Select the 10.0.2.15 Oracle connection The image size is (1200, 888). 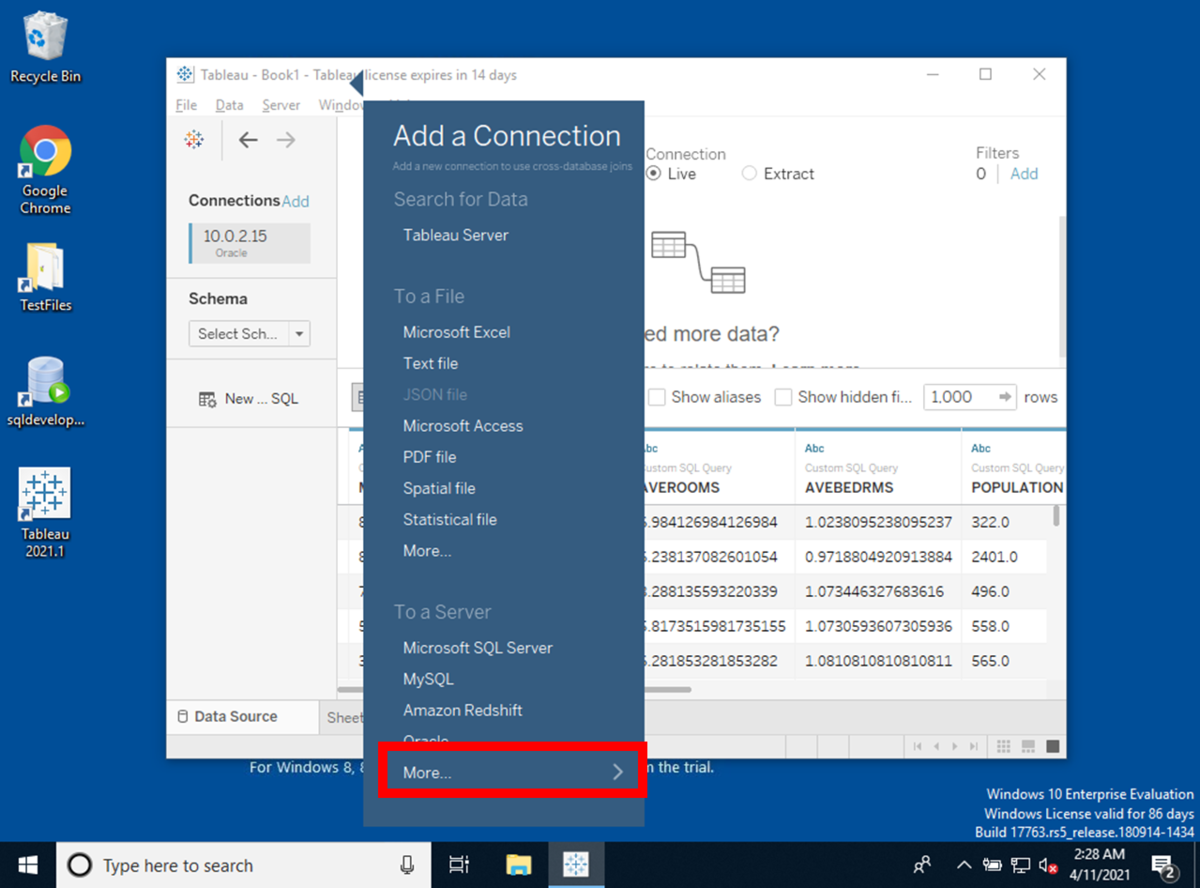pos(249,243)
